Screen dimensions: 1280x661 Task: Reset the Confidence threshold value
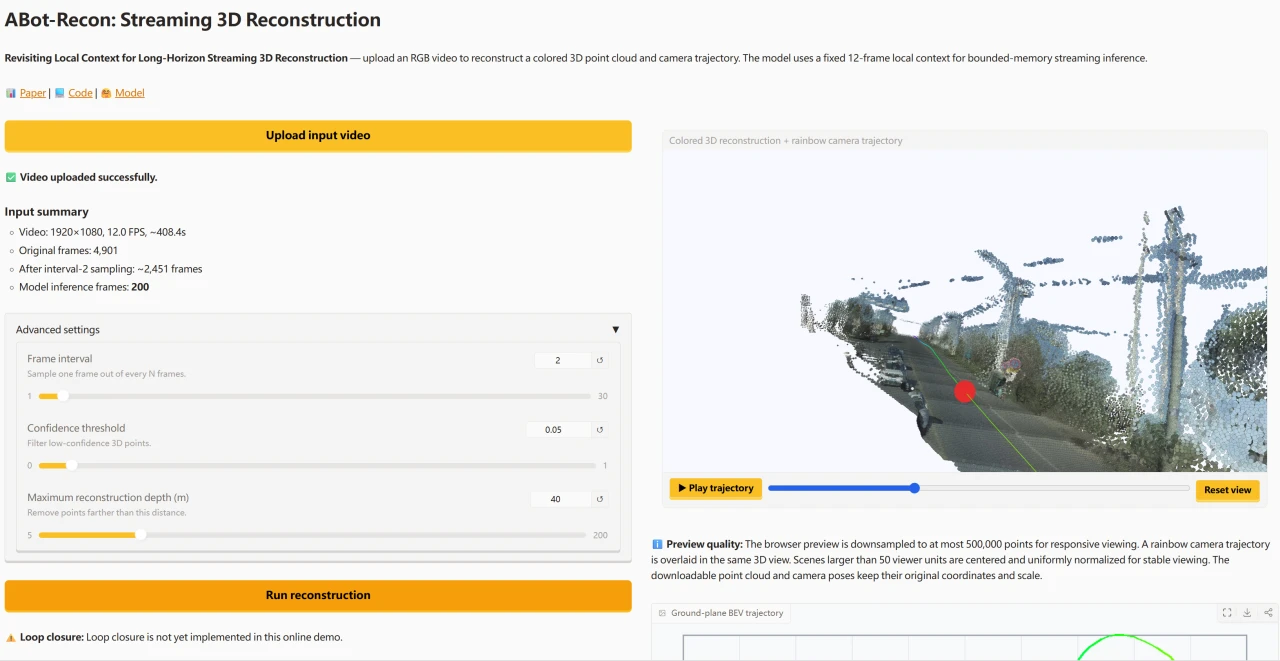(600, 430)
